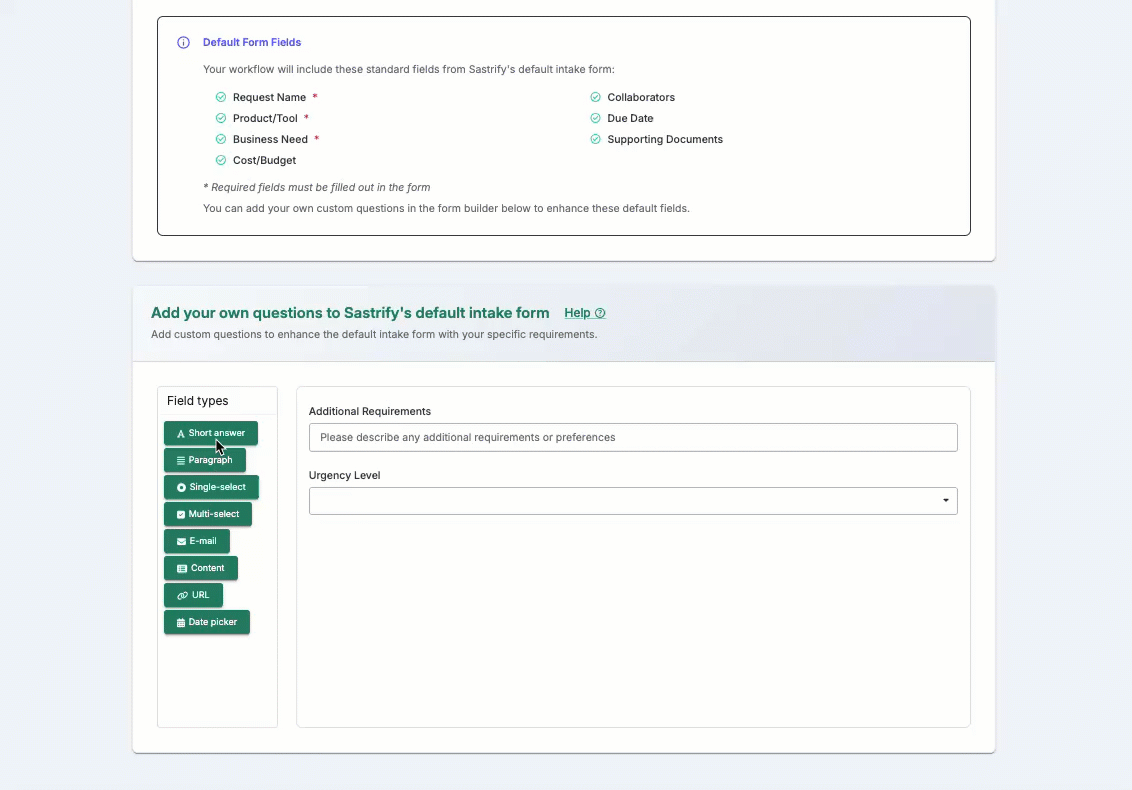Click the Default Form Fields heading
The height and width of the screenshot is (790, 1132).
click(x=252, y=43)
